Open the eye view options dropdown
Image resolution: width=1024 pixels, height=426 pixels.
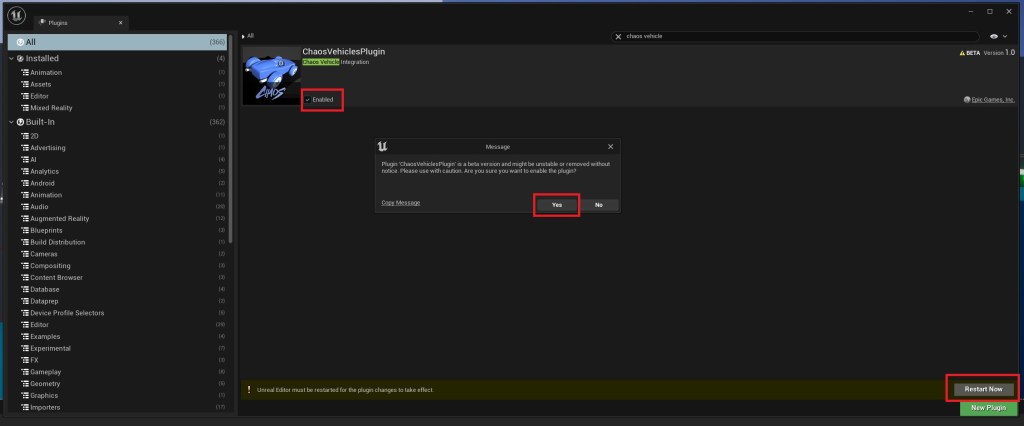tap(999, 35)
